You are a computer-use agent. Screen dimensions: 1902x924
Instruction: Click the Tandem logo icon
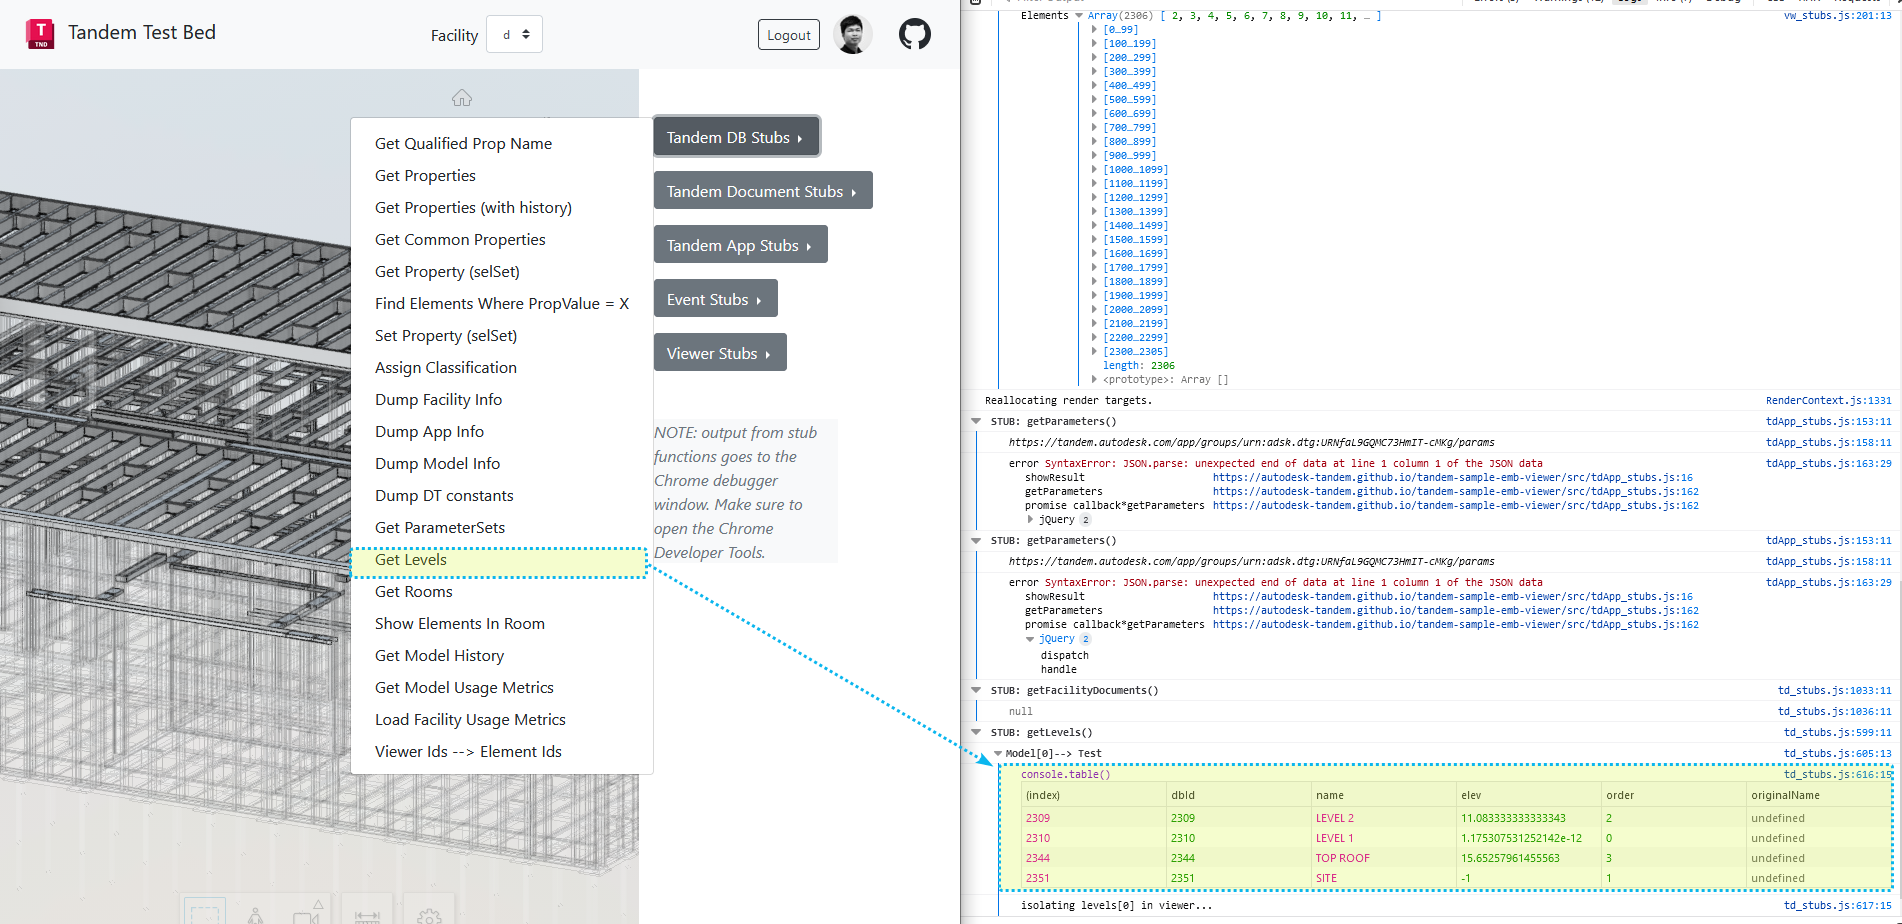[40, 33]
